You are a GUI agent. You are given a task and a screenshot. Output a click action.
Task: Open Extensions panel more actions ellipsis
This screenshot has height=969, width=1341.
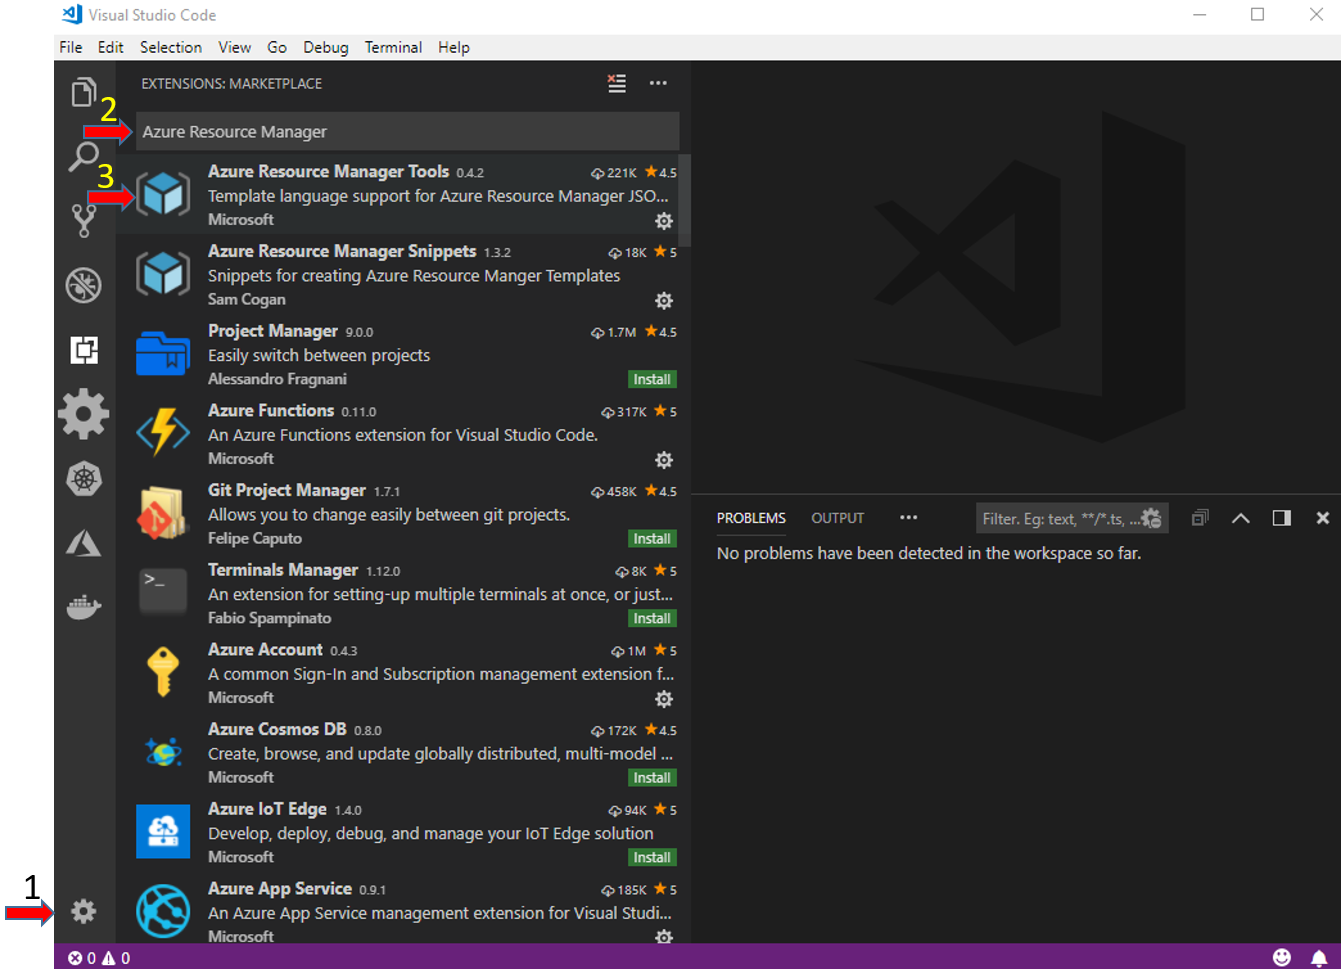click(x=658, y=84)
